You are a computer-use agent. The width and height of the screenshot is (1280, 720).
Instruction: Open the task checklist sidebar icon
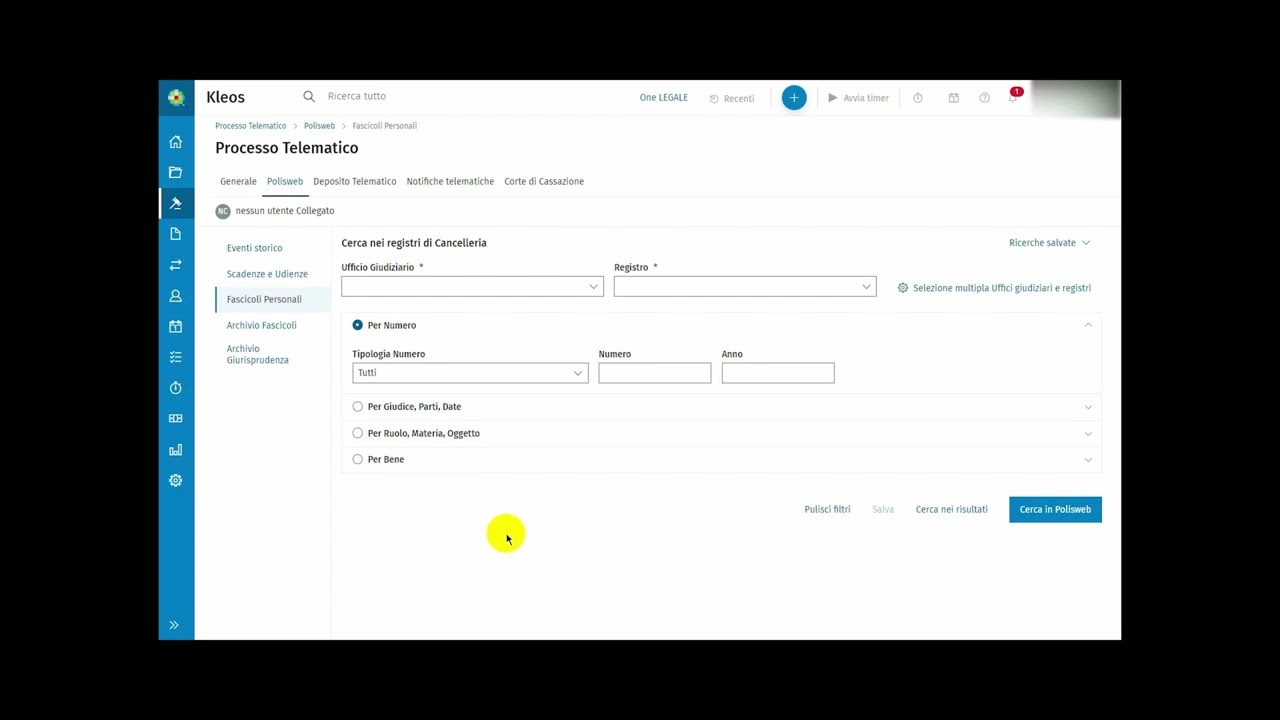pyautogui.click(x=176, y=357)
